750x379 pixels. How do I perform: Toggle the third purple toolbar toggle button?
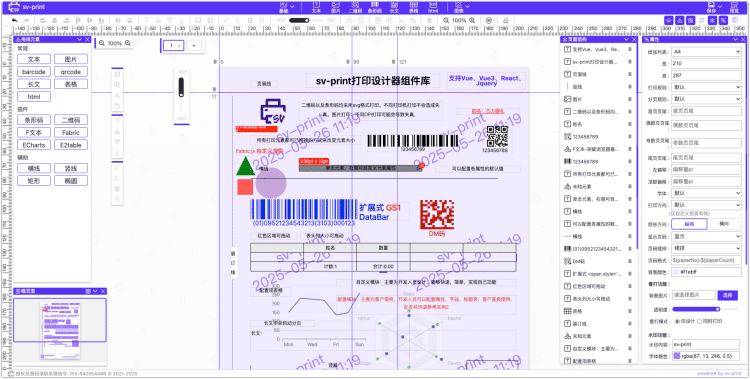(691, 21)
